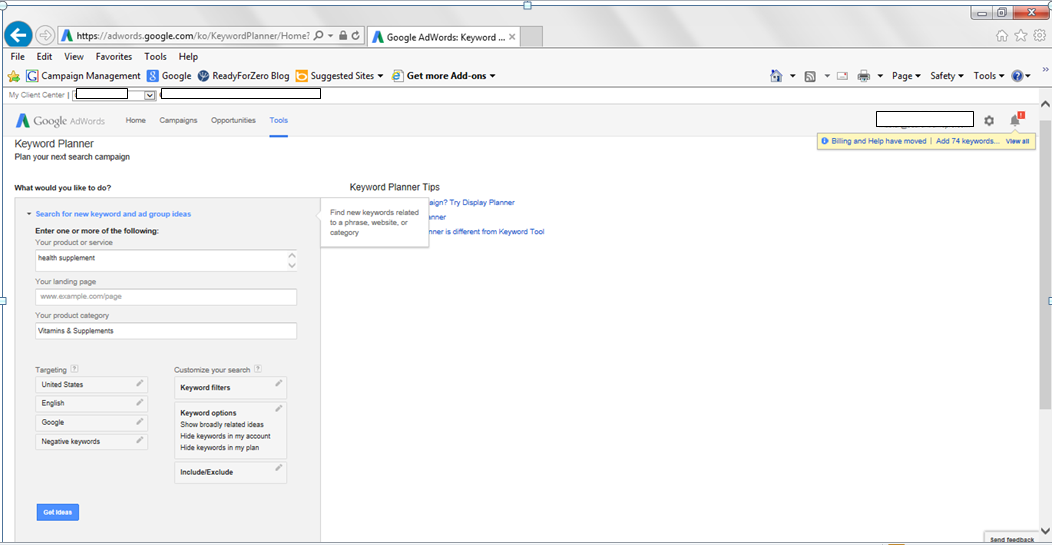Image resolution: width=1052 pixels, height=545 pixels.
Task: Edit English language with pencil icon
Action: (x=140, y=402)
